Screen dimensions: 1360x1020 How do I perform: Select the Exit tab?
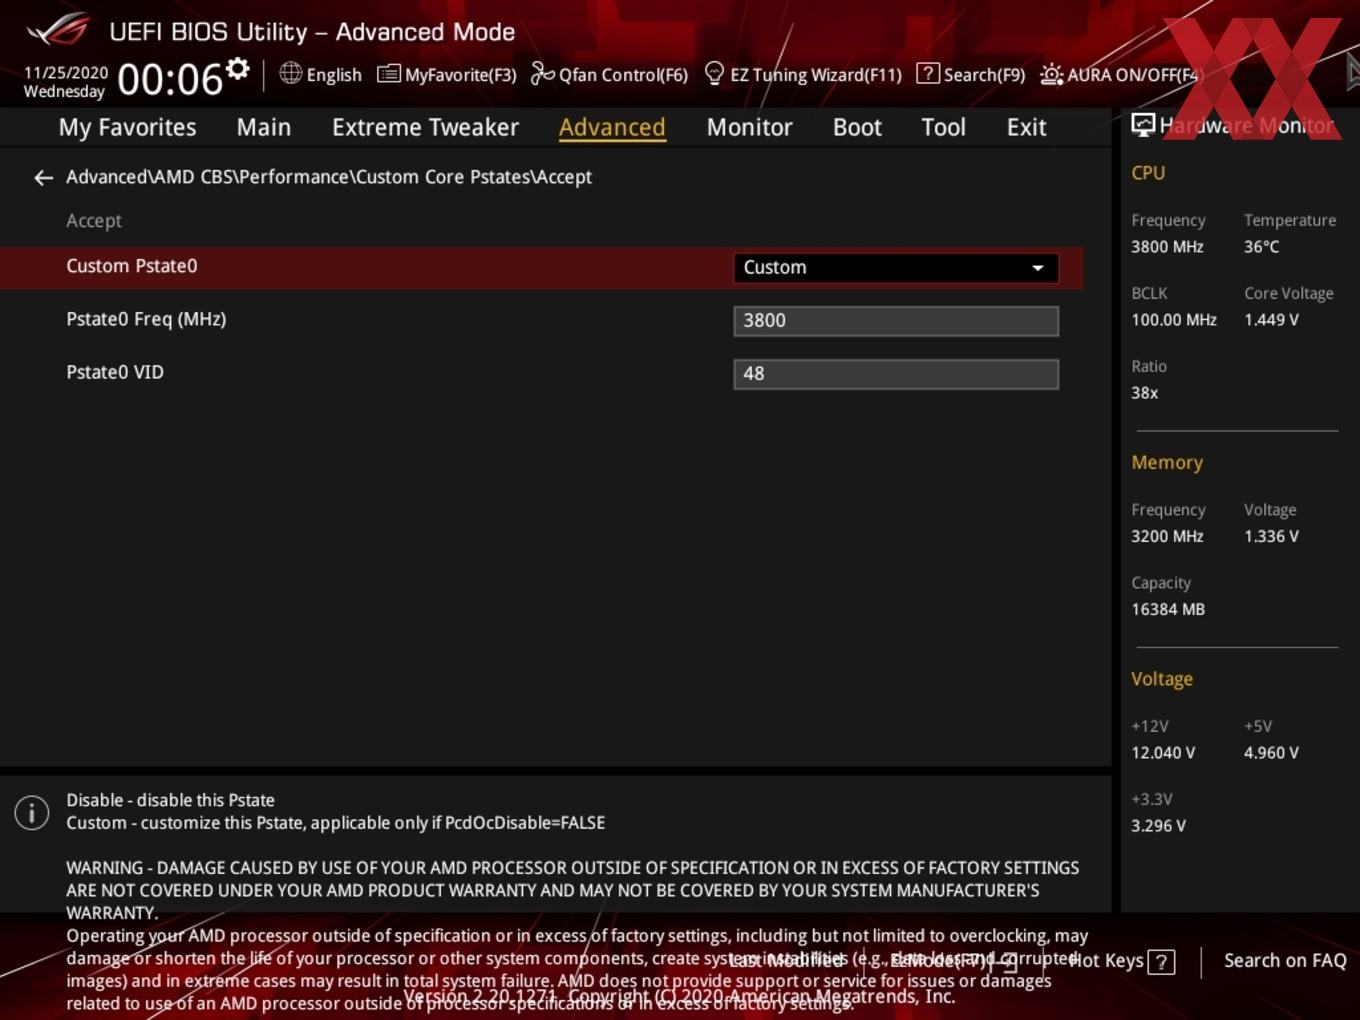point(1026,127)
